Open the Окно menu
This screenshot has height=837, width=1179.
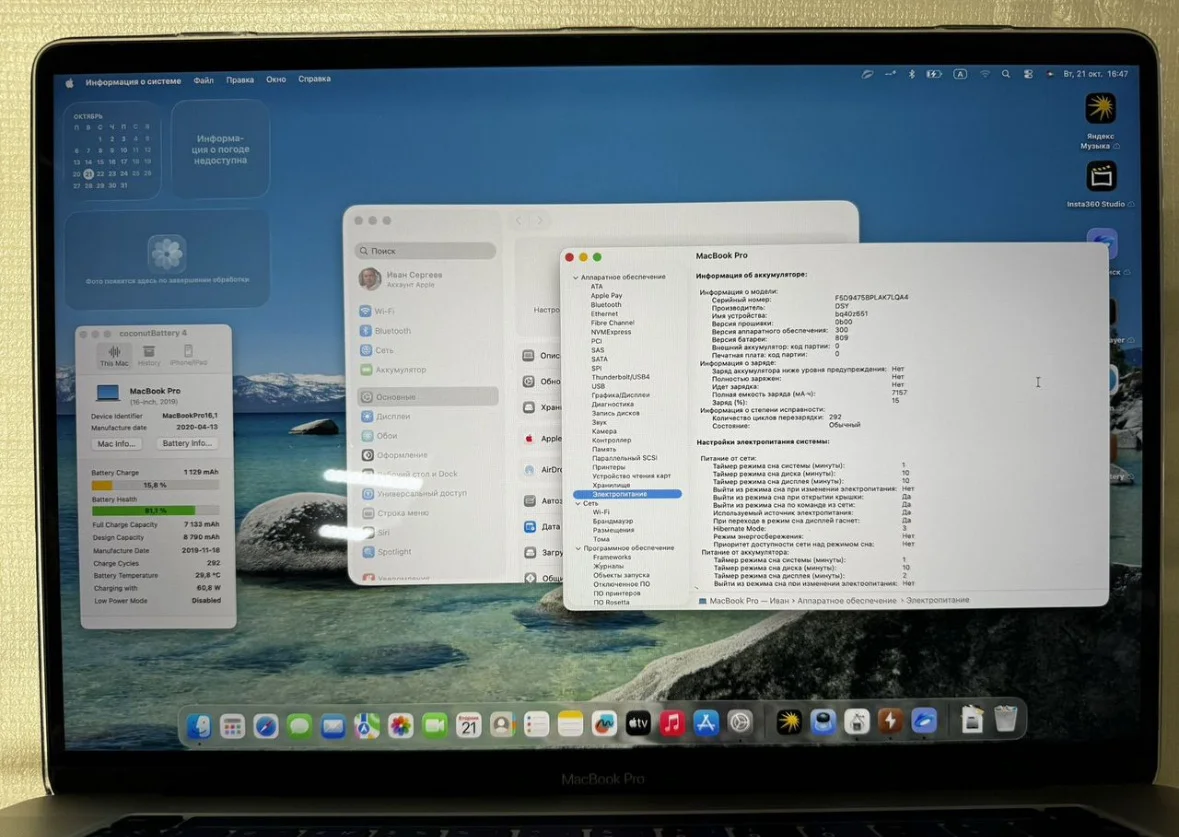276,79
